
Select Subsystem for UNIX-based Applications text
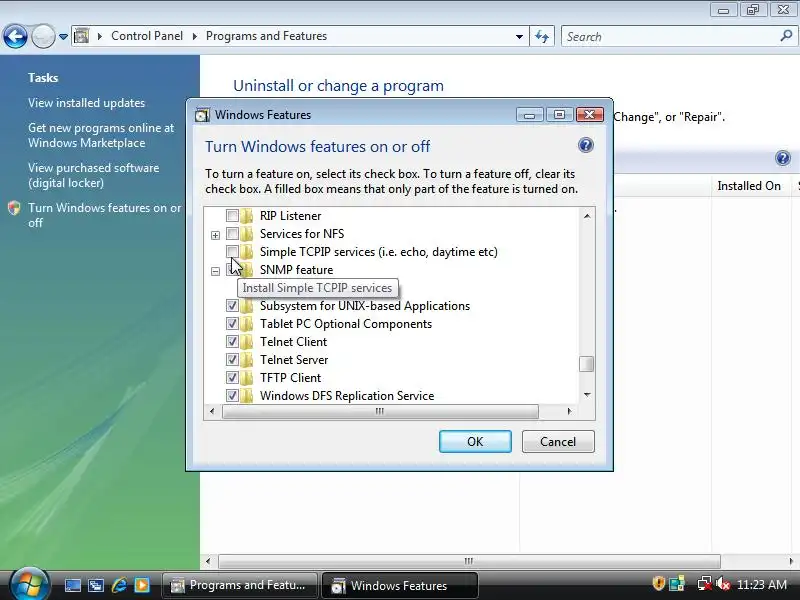click(x=365, y=306)
